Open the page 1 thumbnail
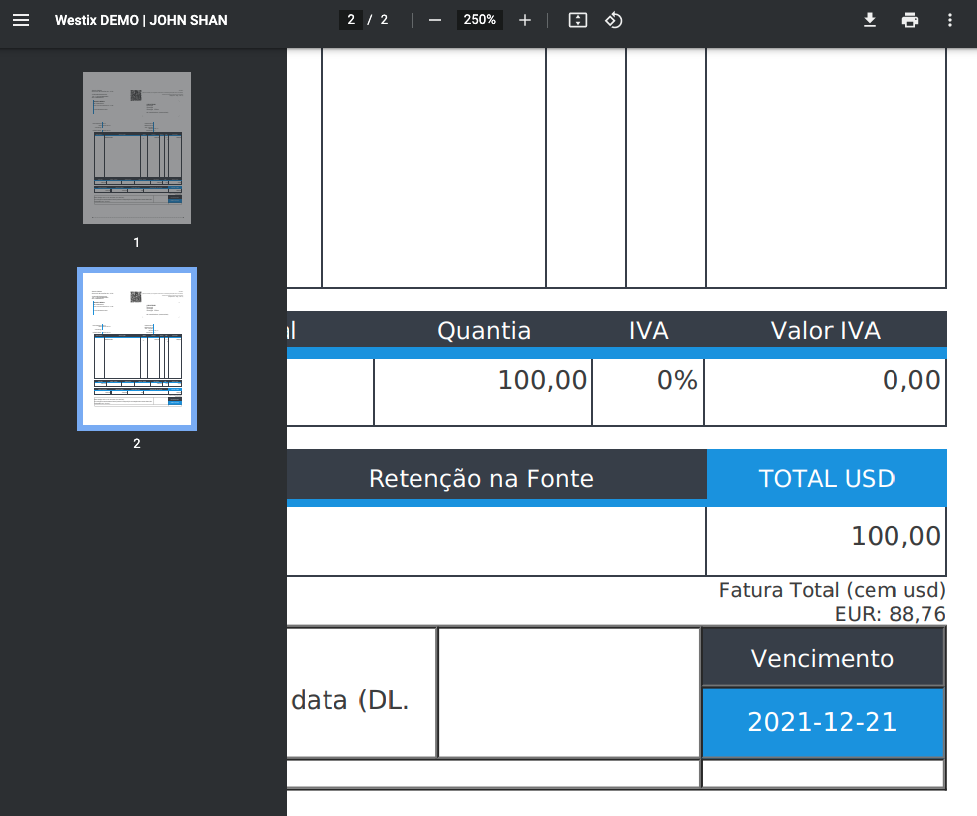 (137, 148)
